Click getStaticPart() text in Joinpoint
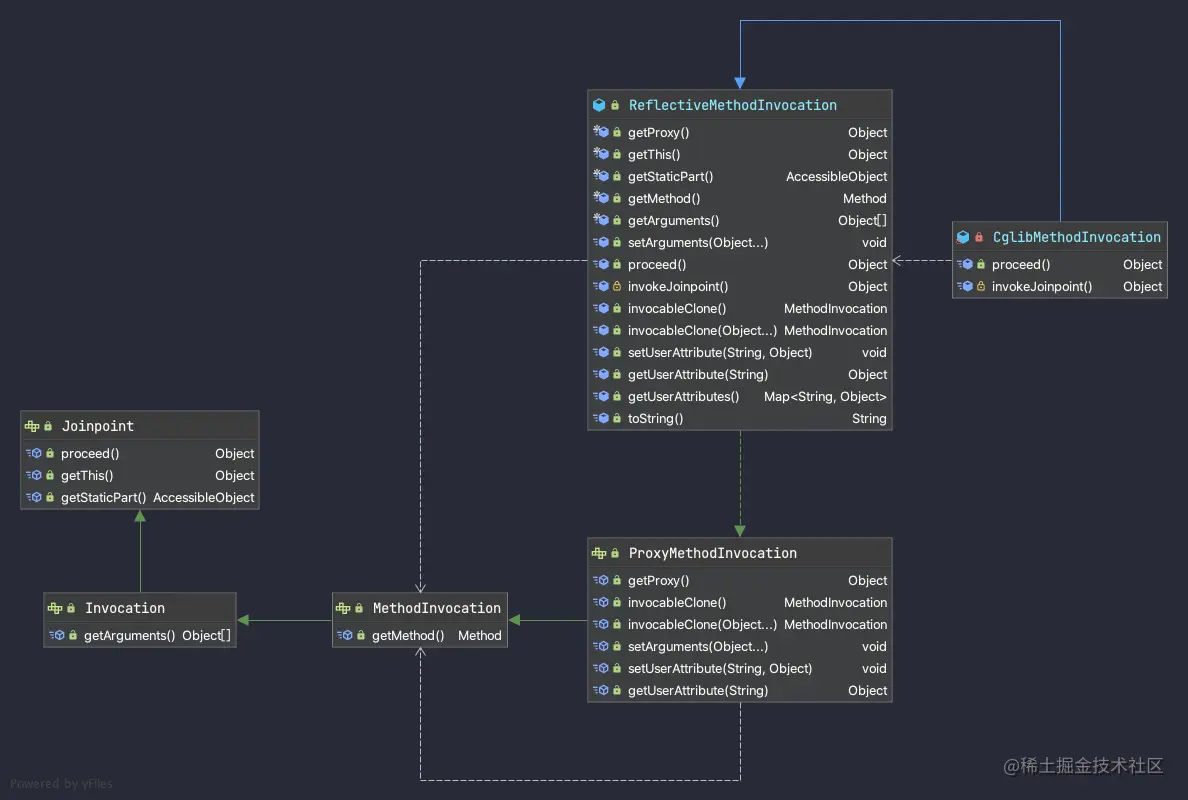The width and height of the screenshot is (1188, 800). click(104, 498)
